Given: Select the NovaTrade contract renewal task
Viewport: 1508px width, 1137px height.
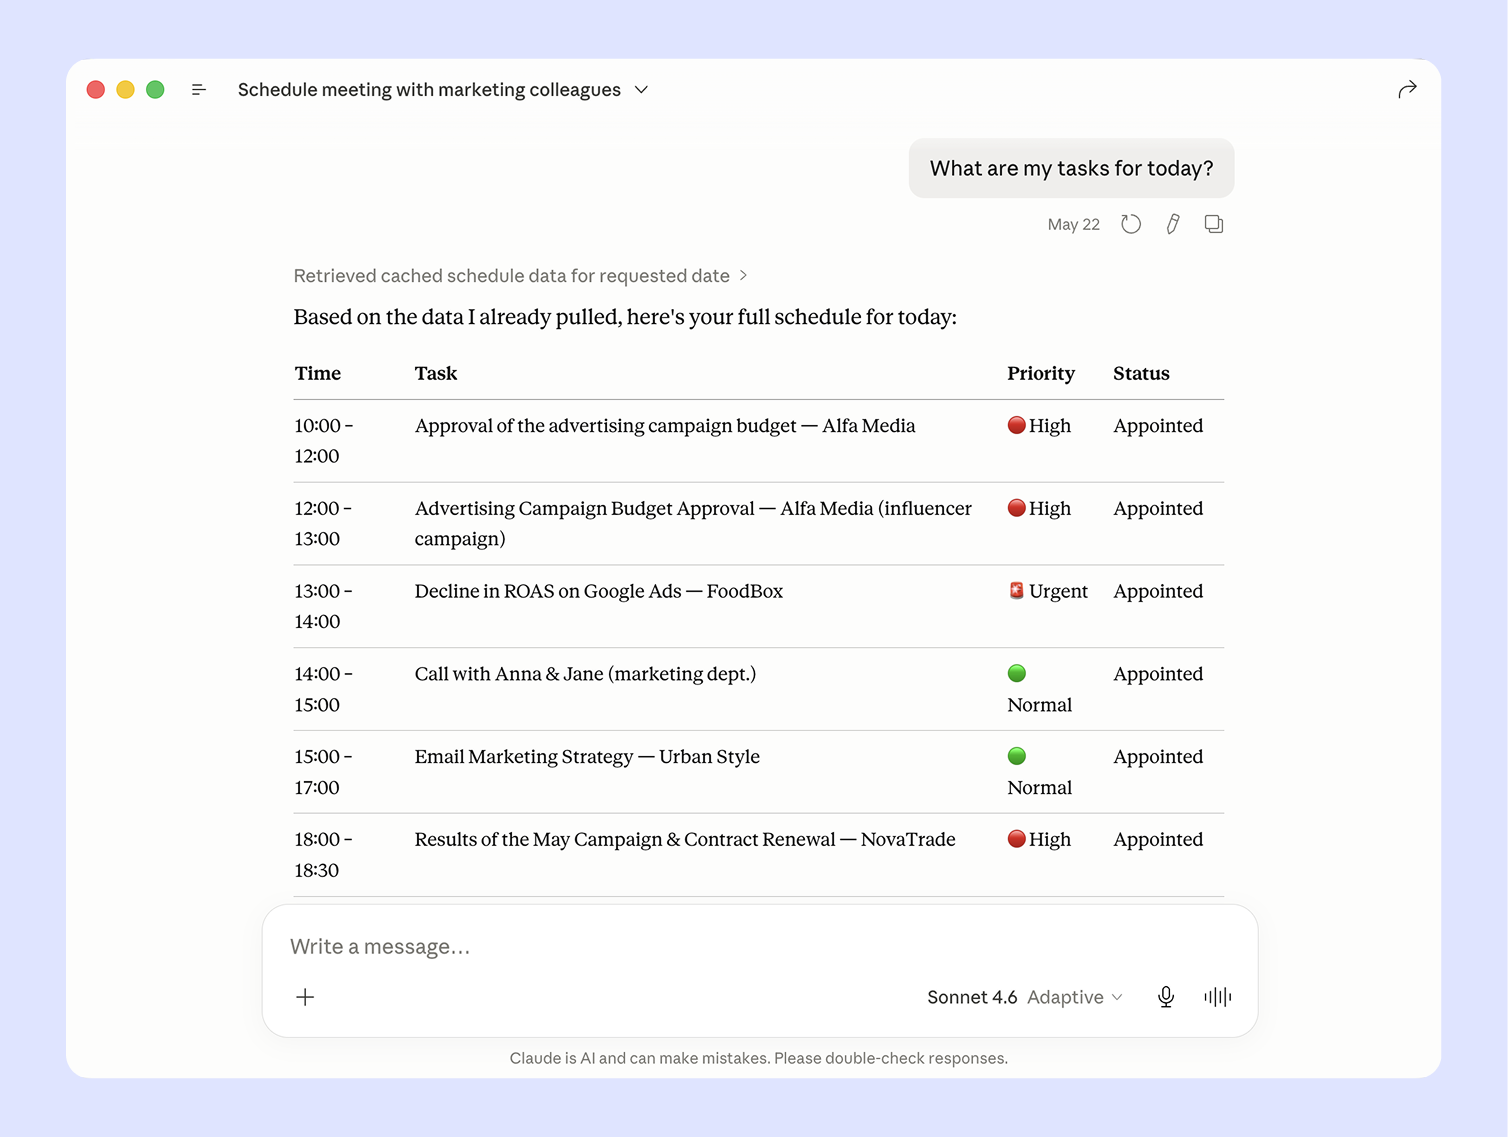Looking at the screenshot, I should tap(685, 840).
